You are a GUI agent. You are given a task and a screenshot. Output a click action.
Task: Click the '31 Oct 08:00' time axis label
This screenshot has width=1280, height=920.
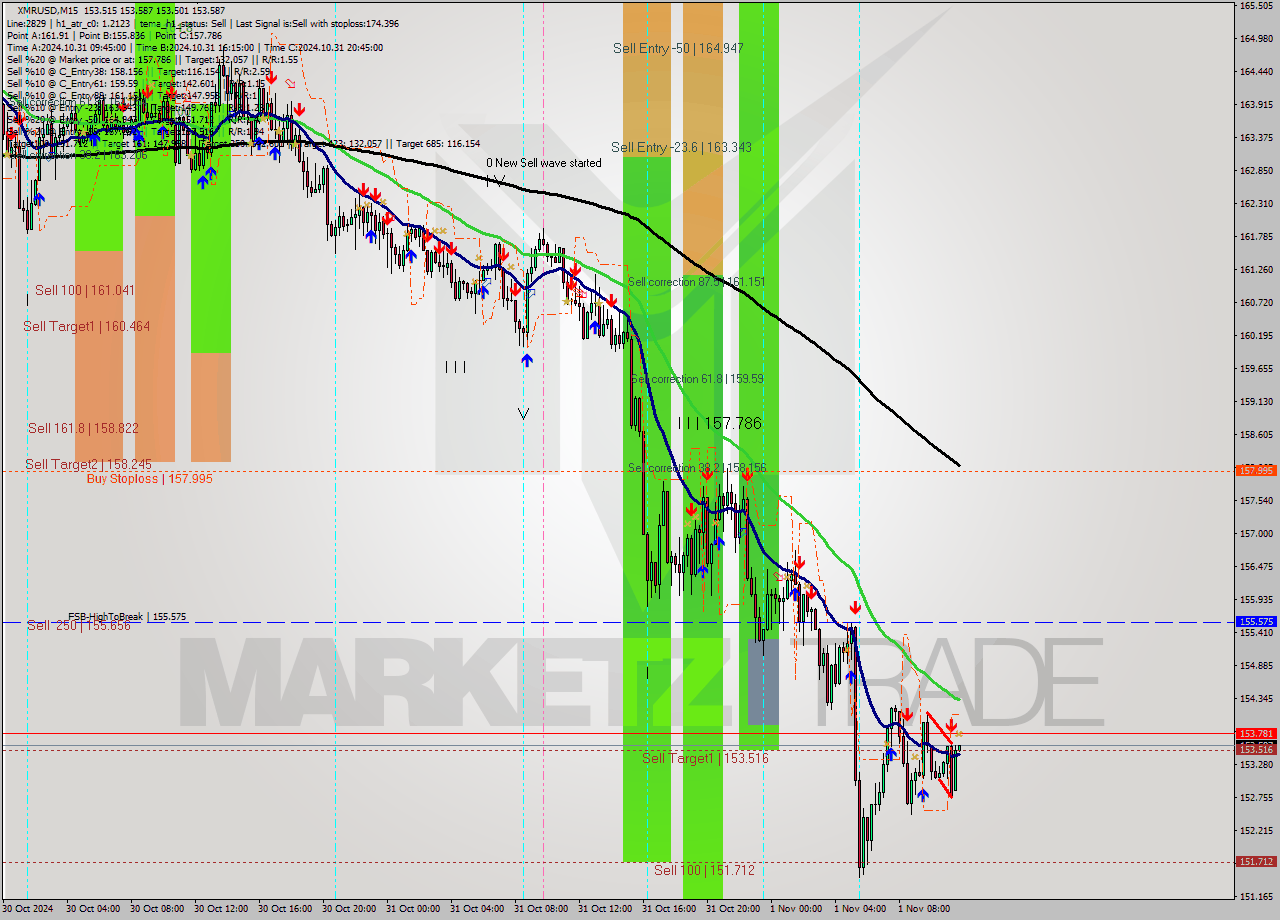click(x=540, y=909)
